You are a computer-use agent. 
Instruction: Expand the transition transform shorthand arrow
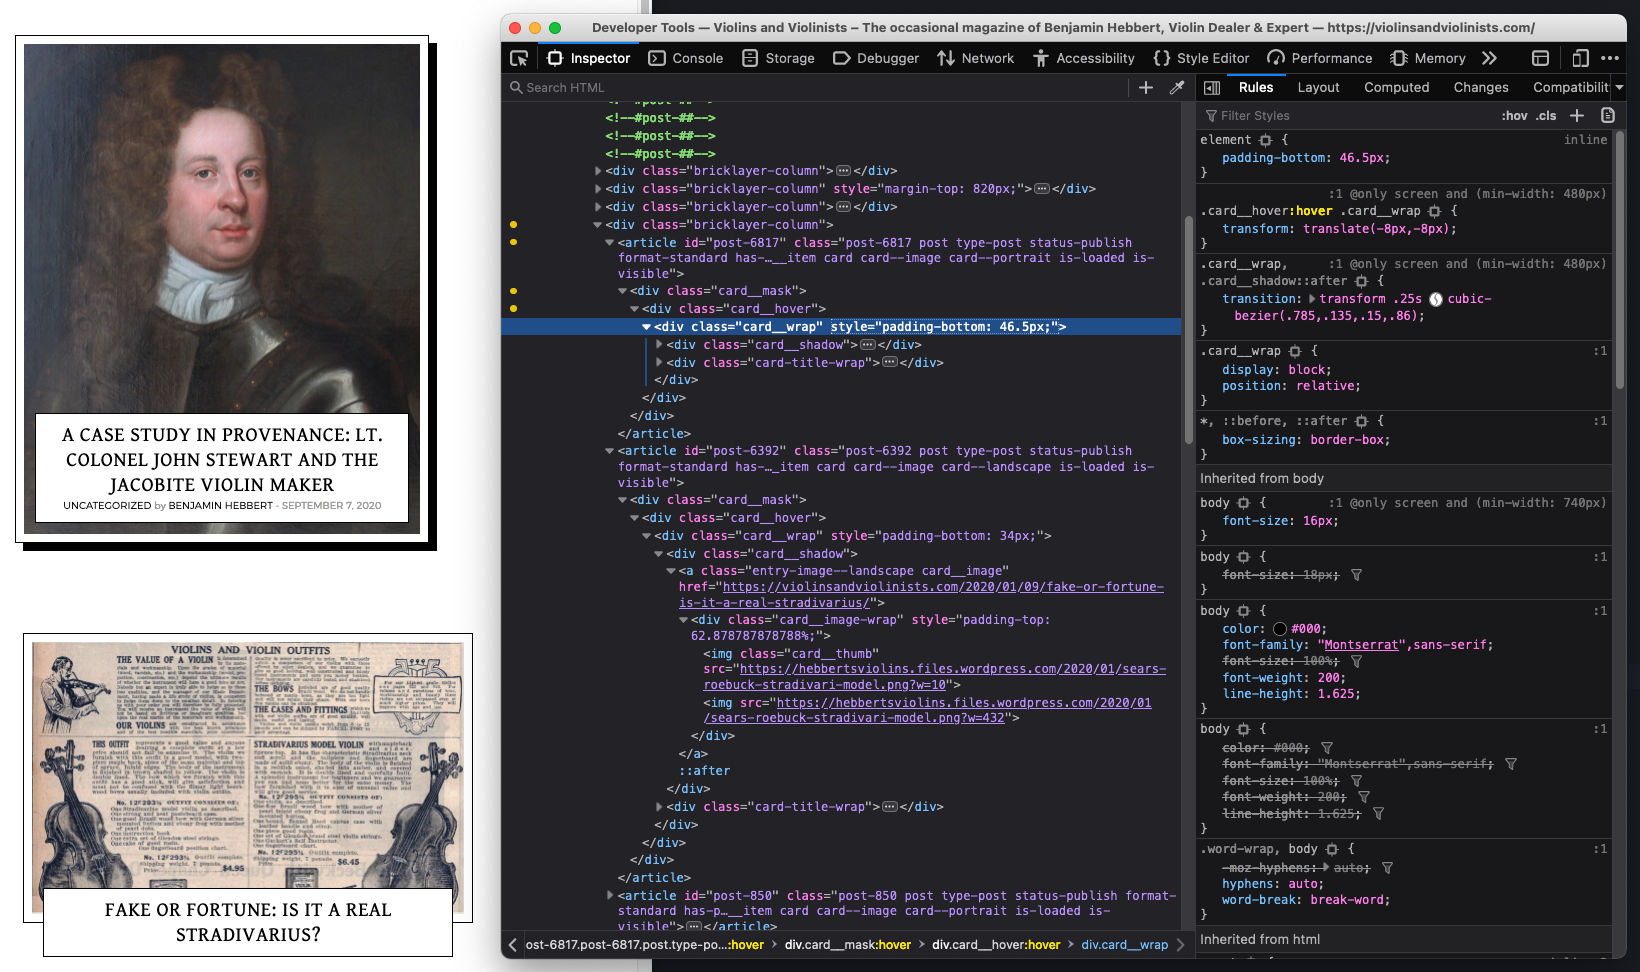1312,299
